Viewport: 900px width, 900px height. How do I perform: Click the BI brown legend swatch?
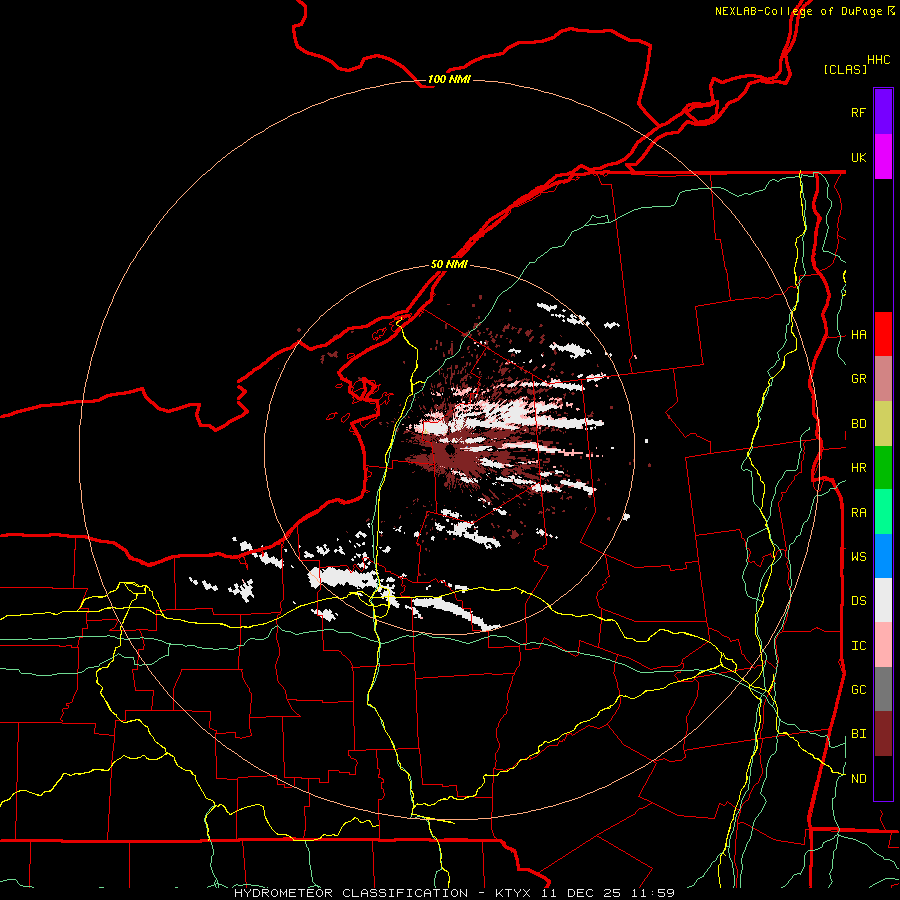pyautogui.click(x=883, y=734)
